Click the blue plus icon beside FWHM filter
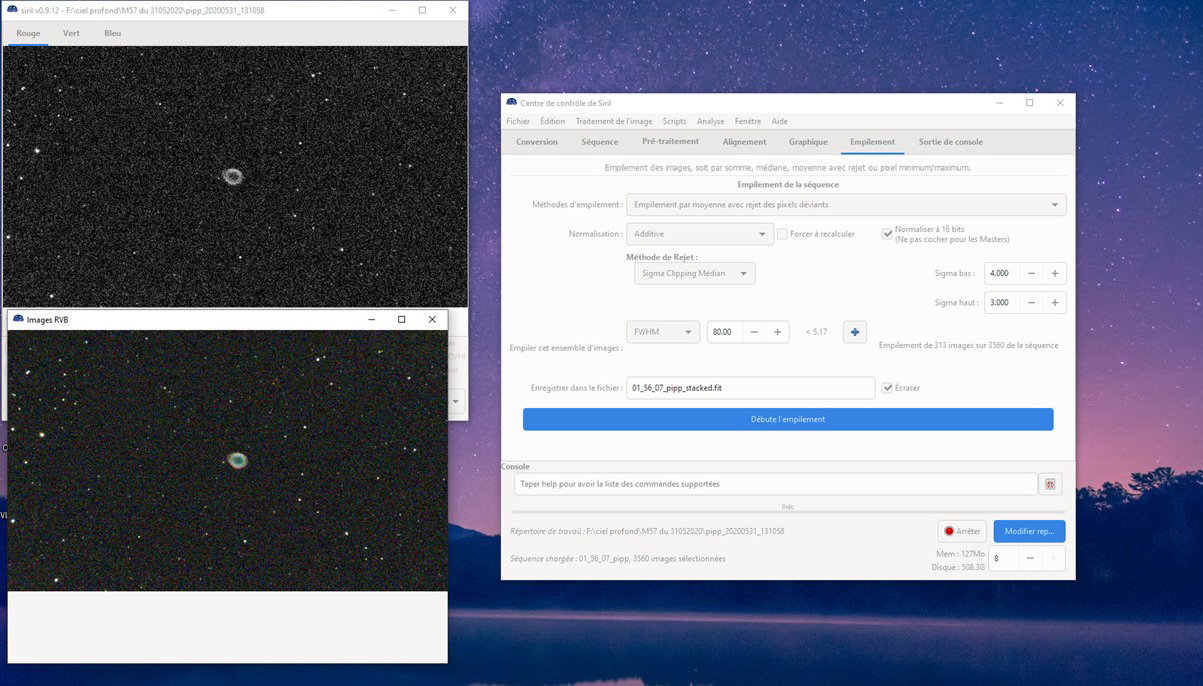The image size is (1203, 686). click(855, 332)
